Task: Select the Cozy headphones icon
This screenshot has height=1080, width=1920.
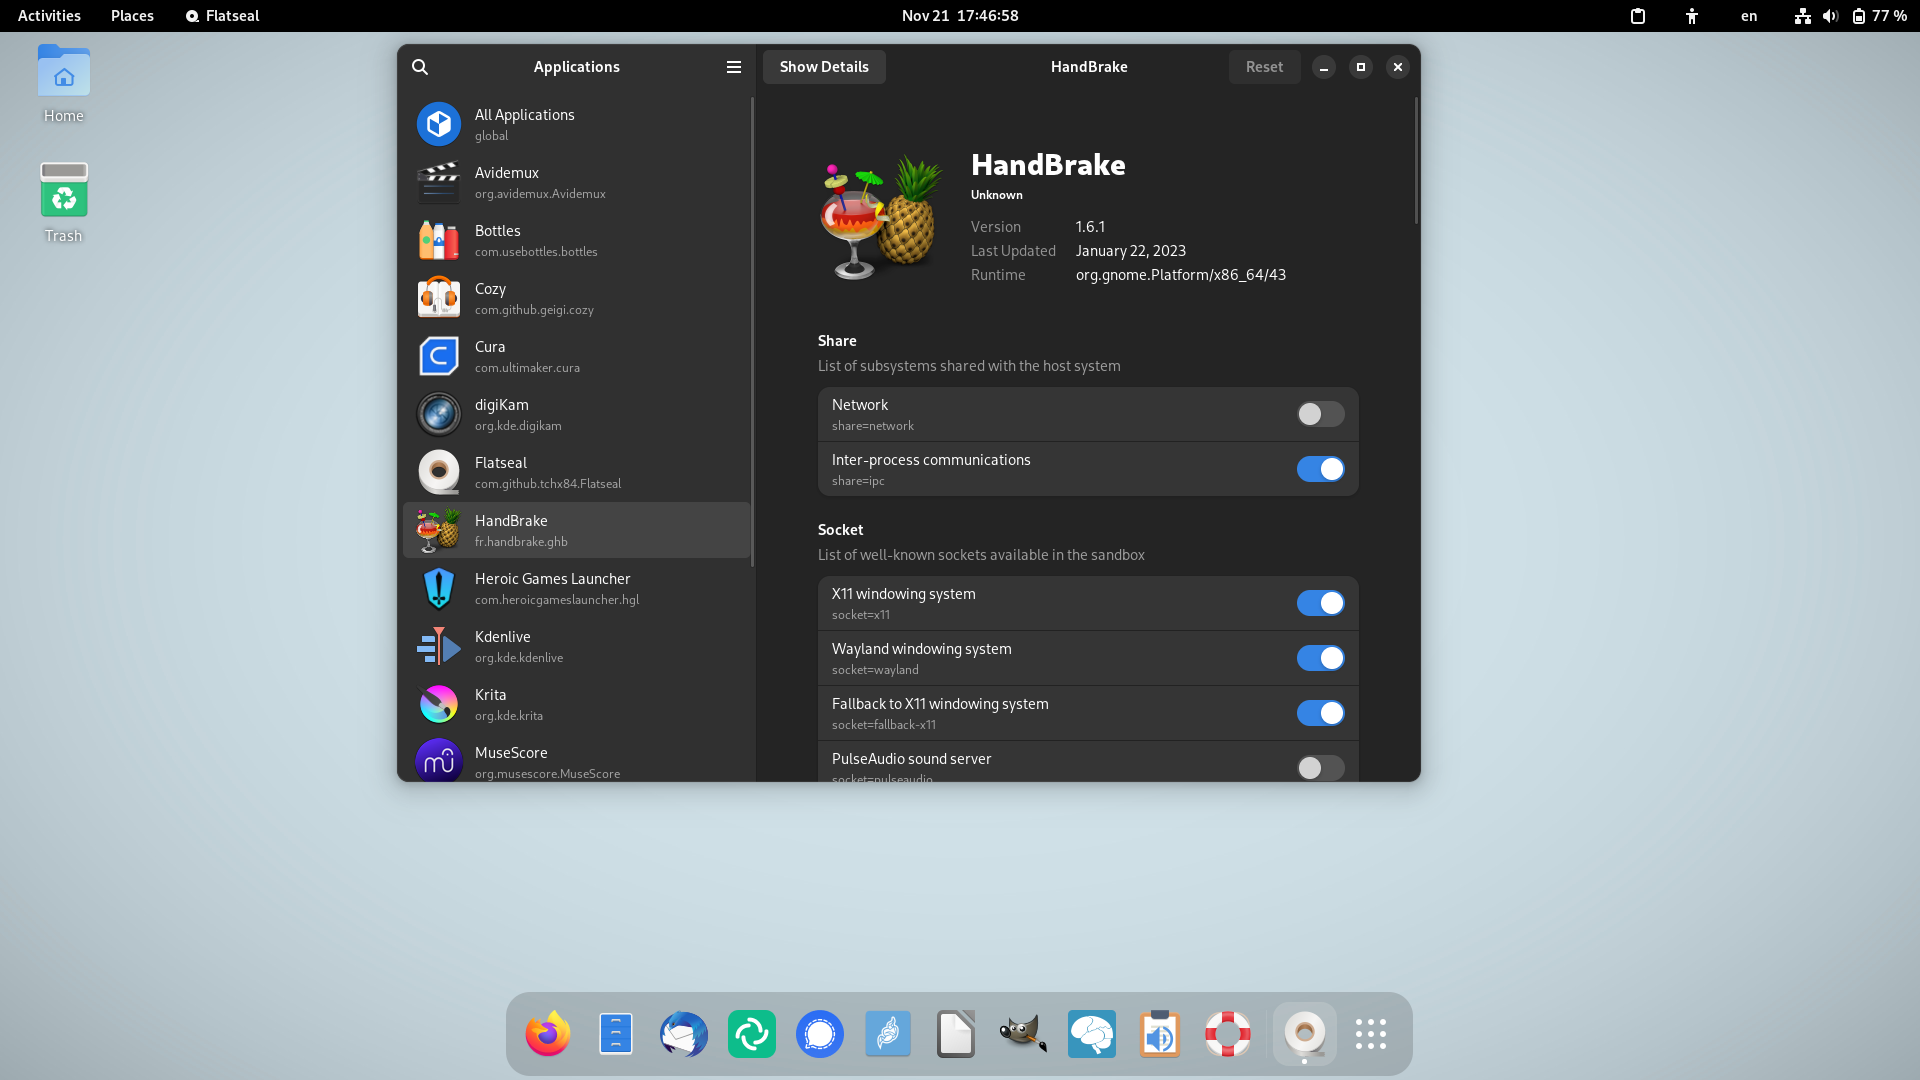Action: pyautogui.click(x=439, y=298)
